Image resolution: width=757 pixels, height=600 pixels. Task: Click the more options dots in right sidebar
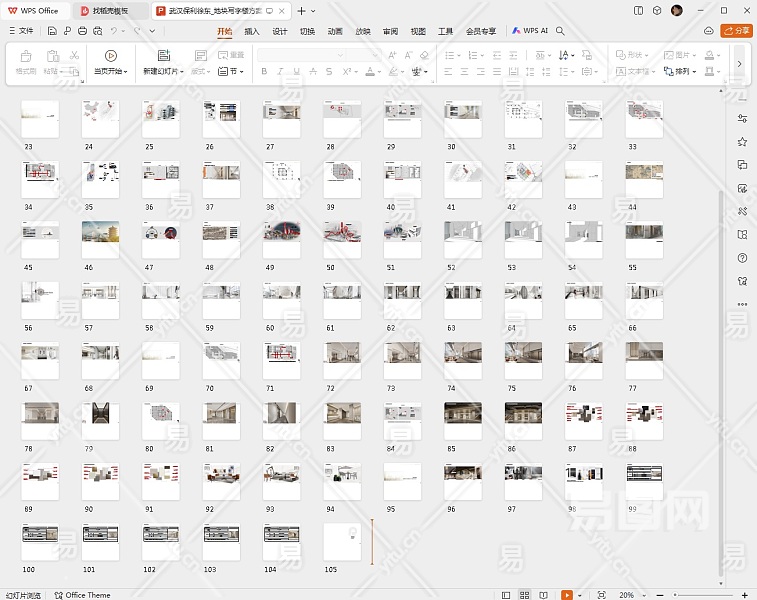point(742,304)
